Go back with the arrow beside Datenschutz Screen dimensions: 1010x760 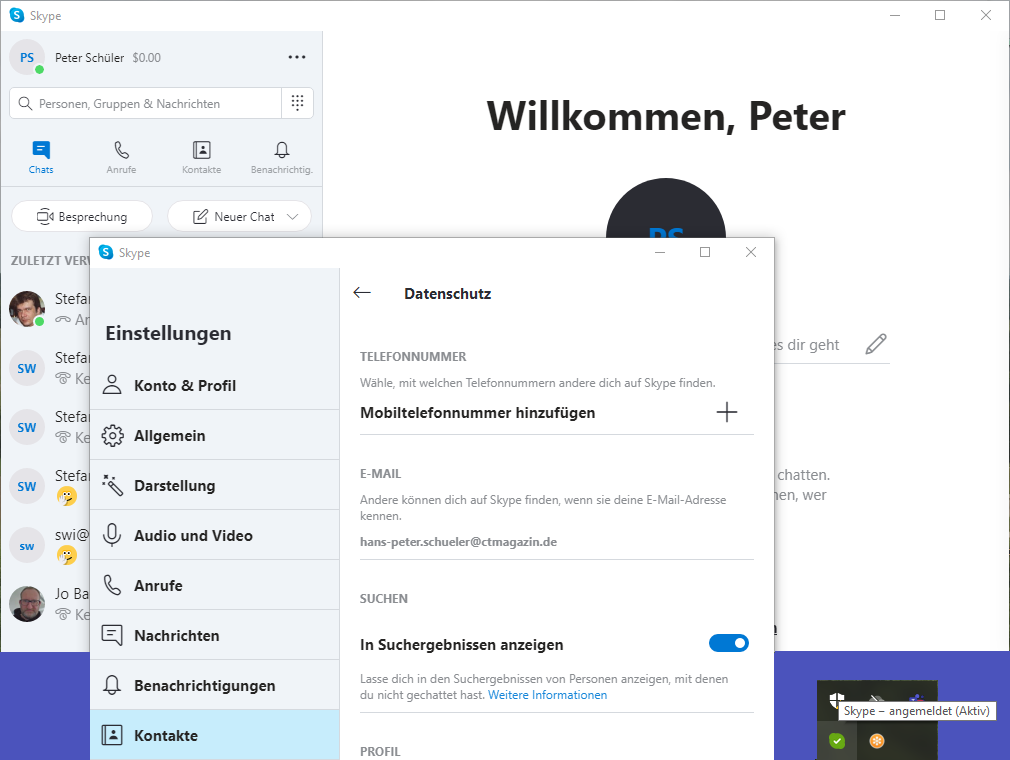pyautogui.click(x=362, y=293)
